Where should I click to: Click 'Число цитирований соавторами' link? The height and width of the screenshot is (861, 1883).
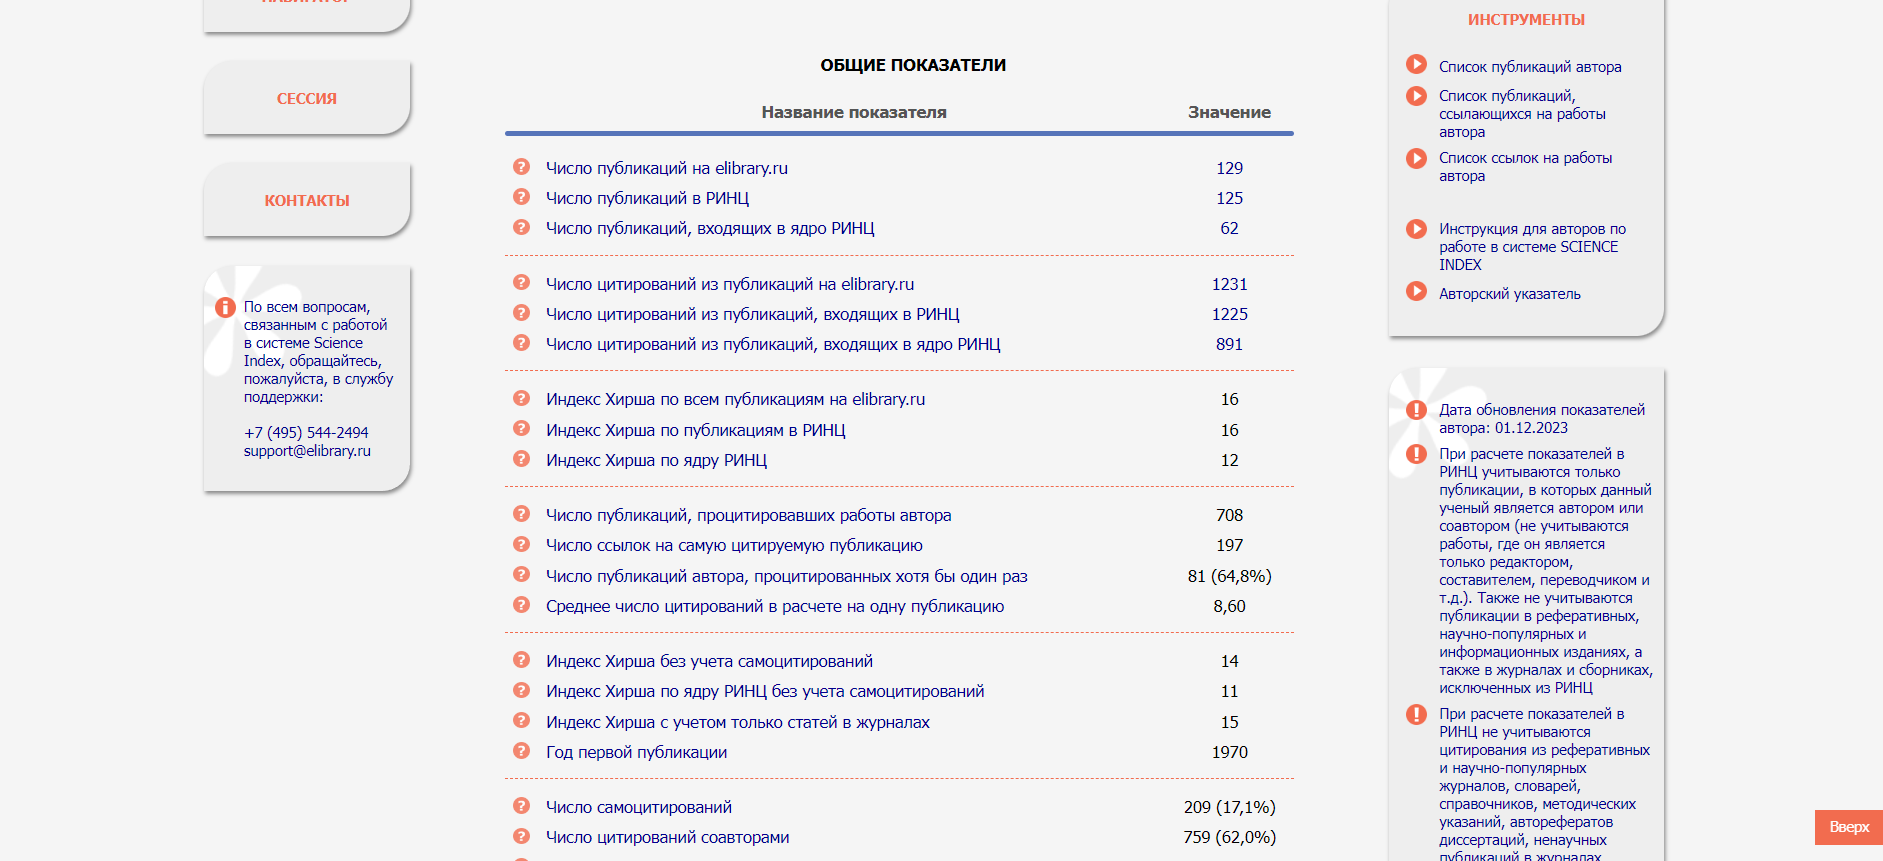click(x=667, y=837)
